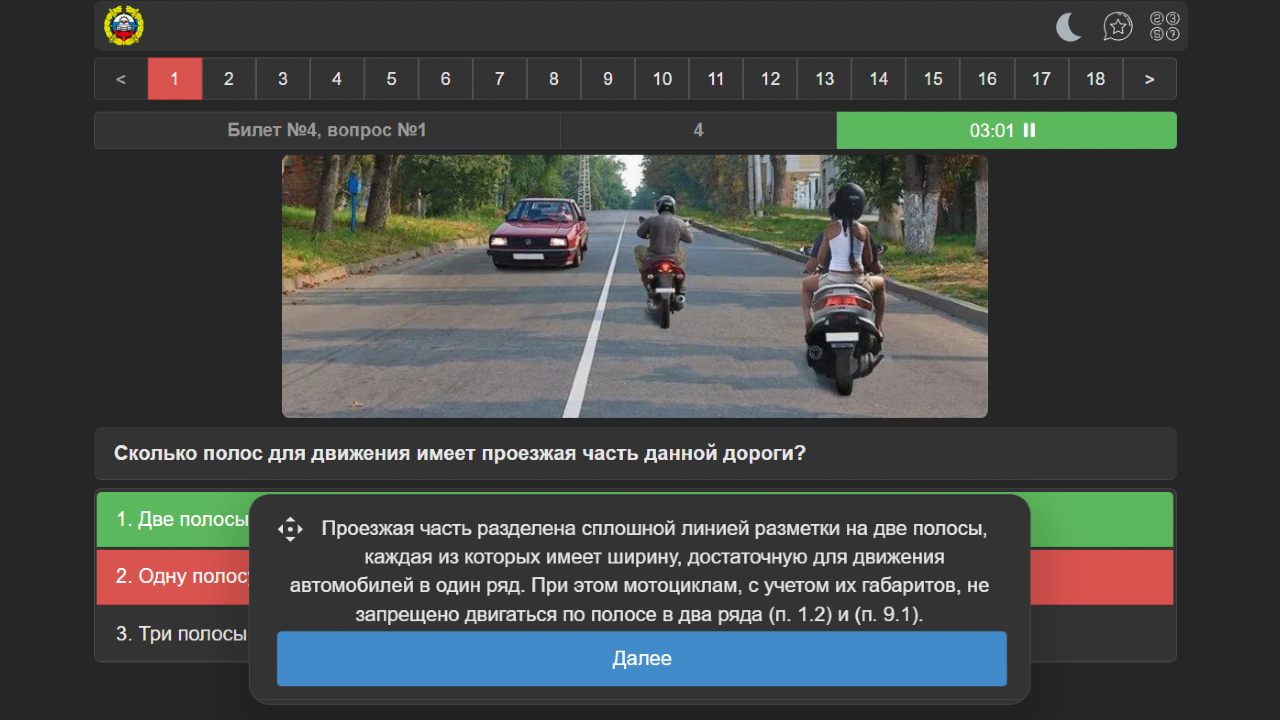Click the move handle icon on the explanation popup

pyautogui.click(x=290, y=528)
